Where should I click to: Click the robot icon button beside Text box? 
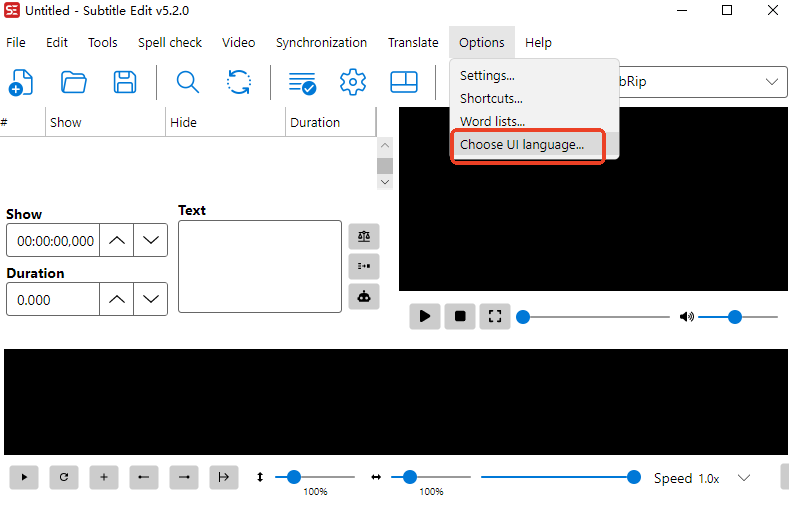point(364,296)
